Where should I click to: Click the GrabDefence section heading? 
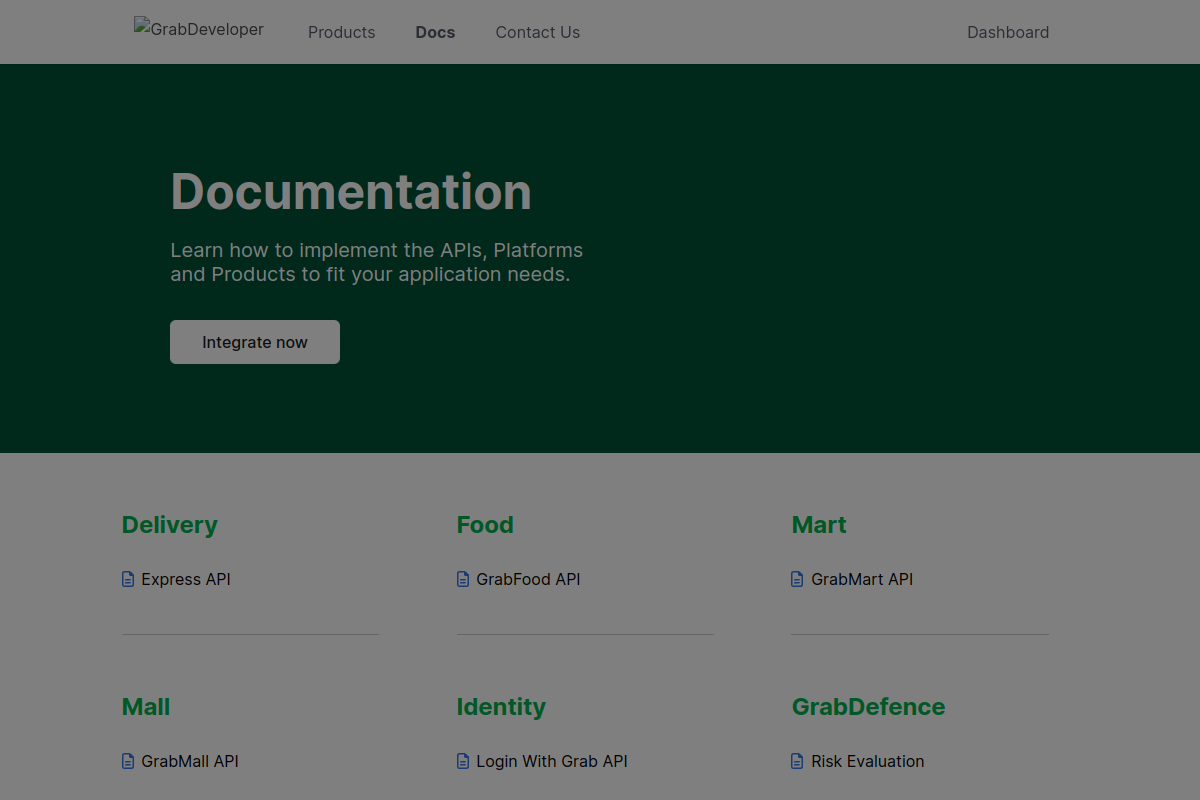click(x=868, y=707)
